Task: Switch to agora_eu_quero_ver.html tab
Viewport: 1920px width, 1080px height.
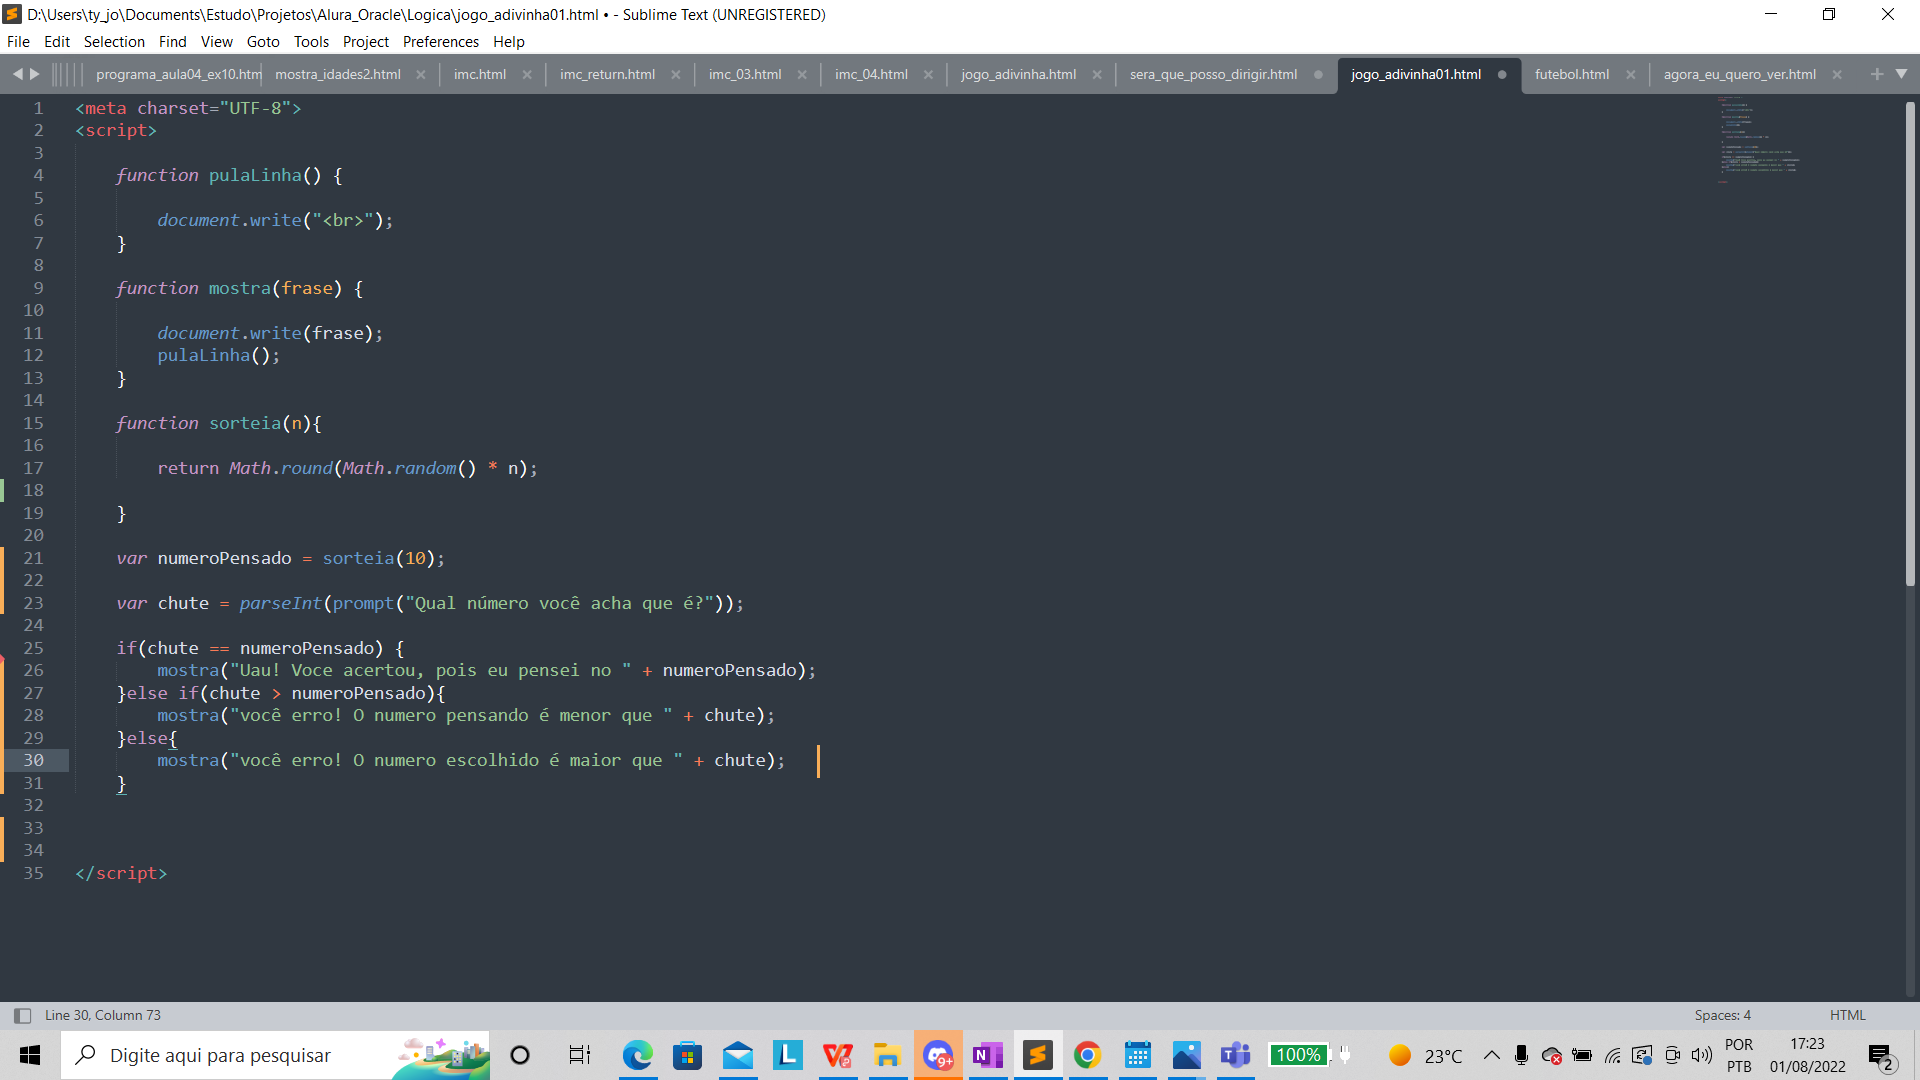Action: point(1739,74)
